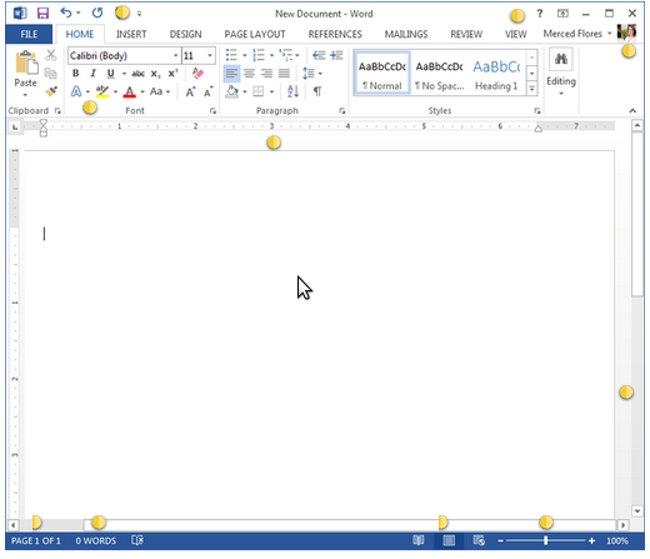Click the user account picture
The width and height of the screenshot is (650, 559).
626,32
